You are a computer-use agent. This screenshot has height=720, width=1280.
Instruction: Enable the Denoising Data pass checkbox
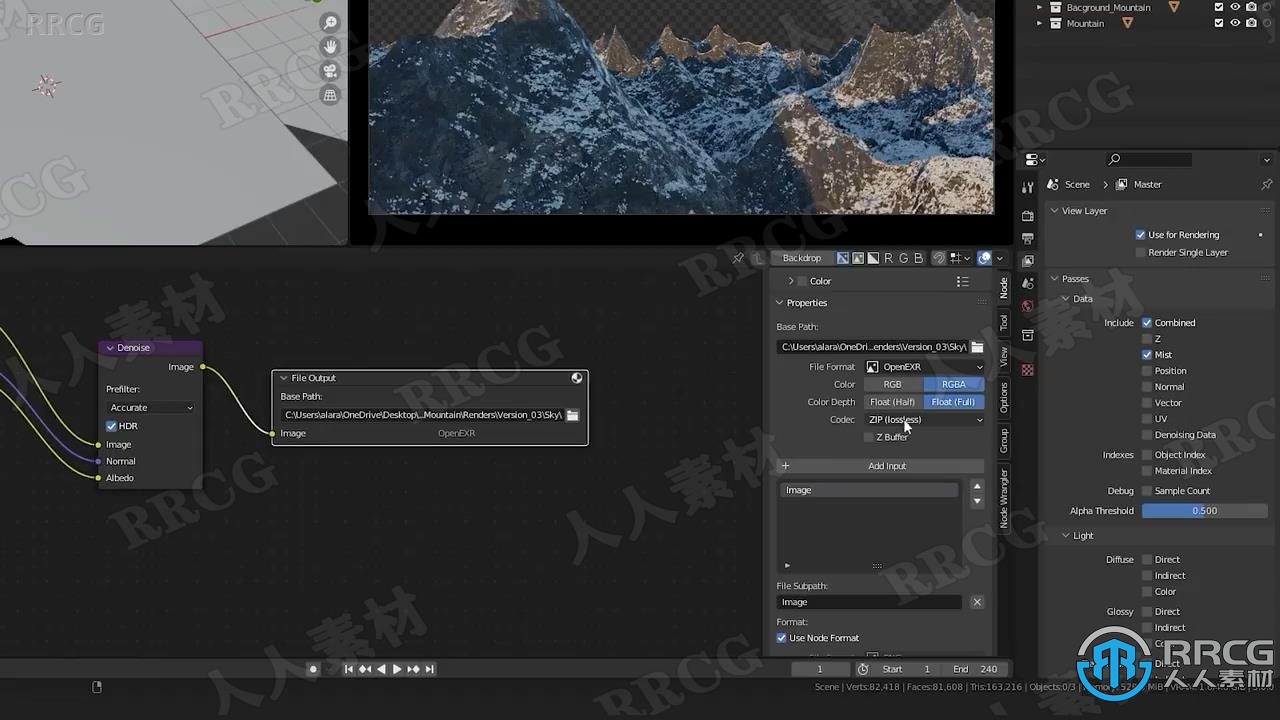(x=1147, y=435)
